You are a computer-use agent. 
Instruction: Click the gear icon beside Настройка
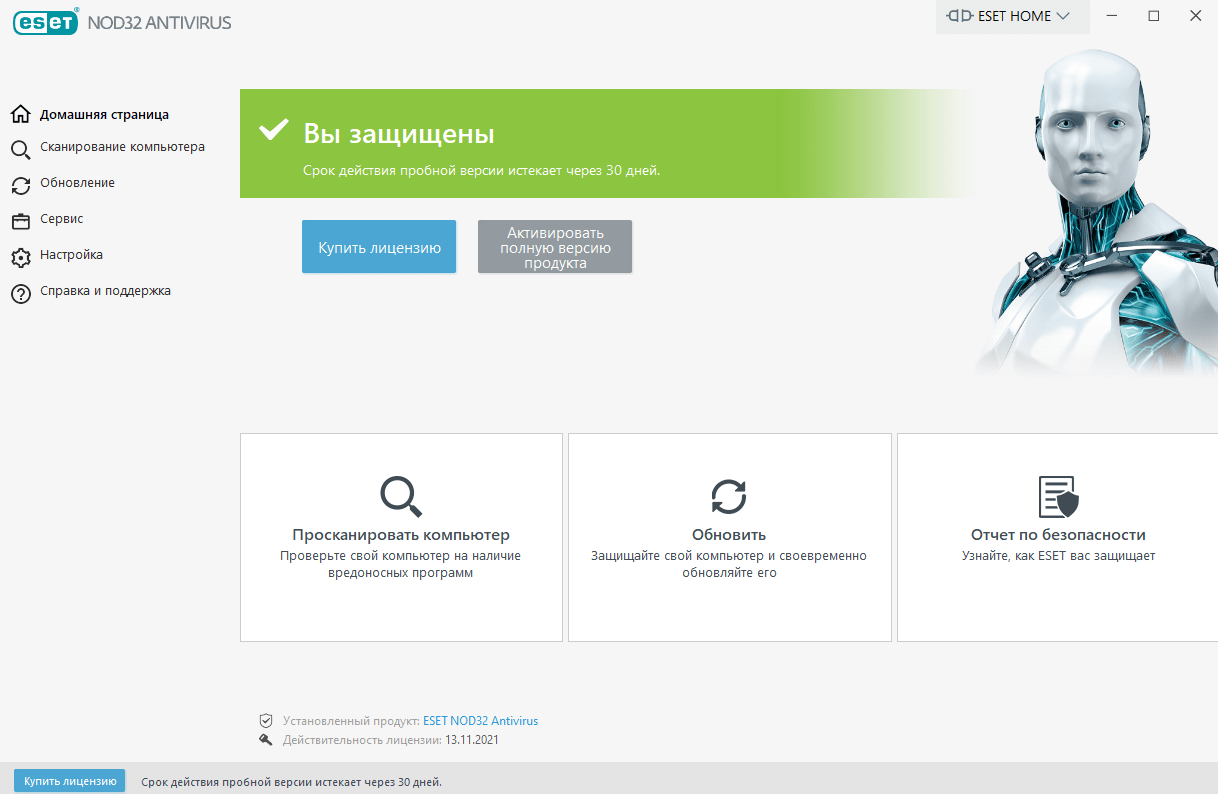point(20,258)
